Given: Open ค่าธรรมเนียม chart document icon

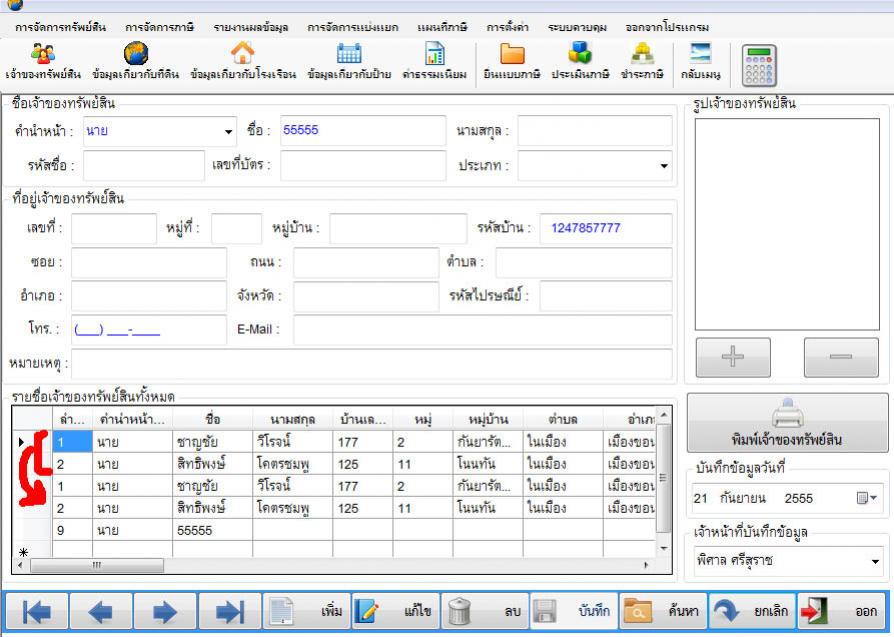Looking at the screenshot, I should pyautogui.click(x=434, y=54).
